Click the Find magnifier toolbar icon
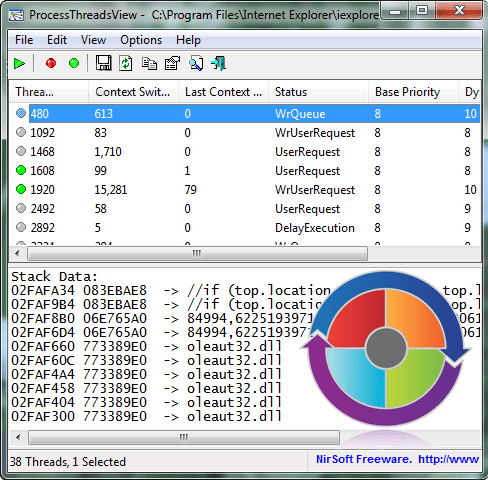 click(x=196, y=63)
